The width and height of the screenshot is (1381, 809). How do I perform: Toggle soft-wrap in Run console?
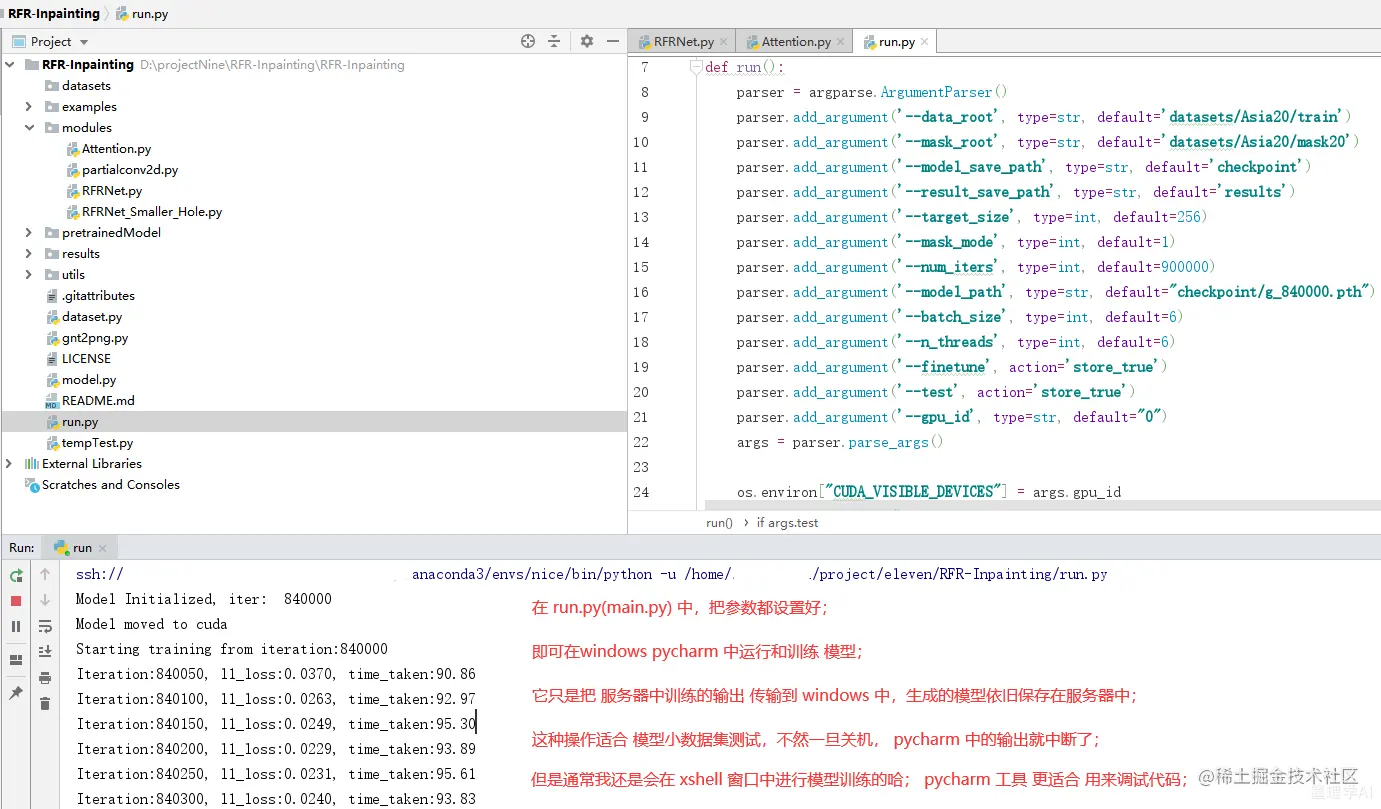pyautogui.click(x=45, y=626)
